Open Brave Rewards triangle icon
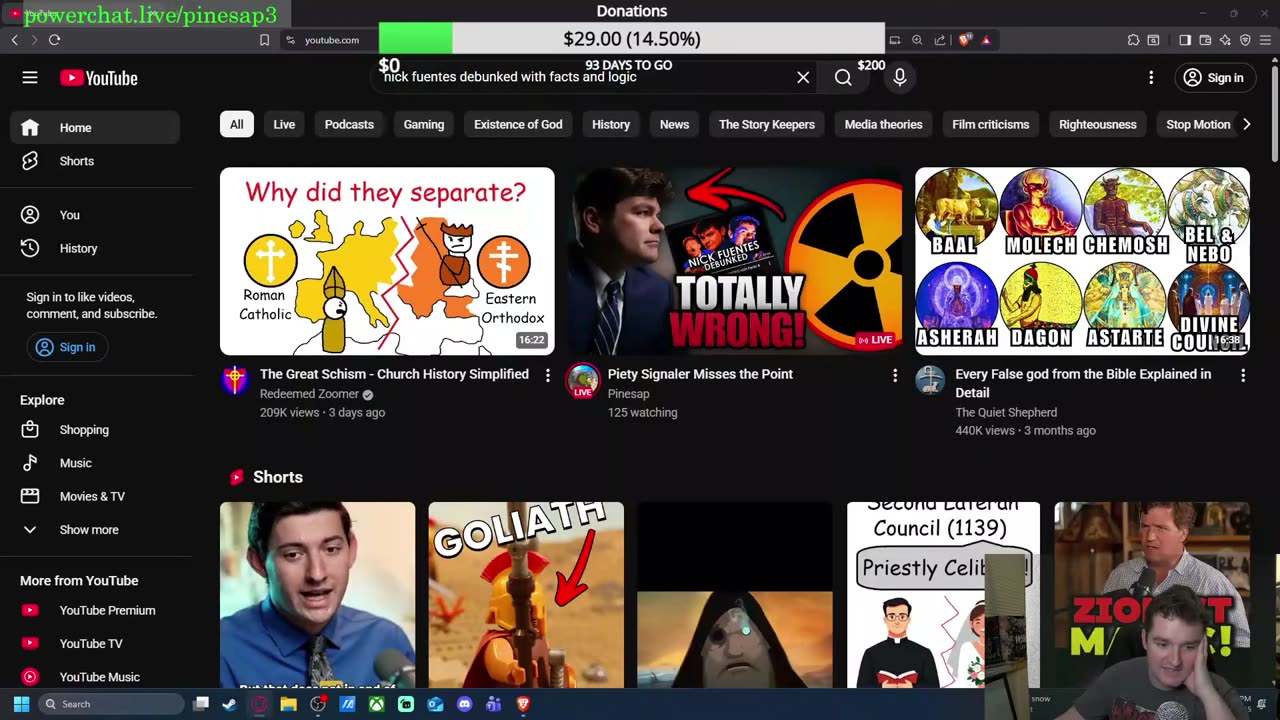 coord(986,40)
